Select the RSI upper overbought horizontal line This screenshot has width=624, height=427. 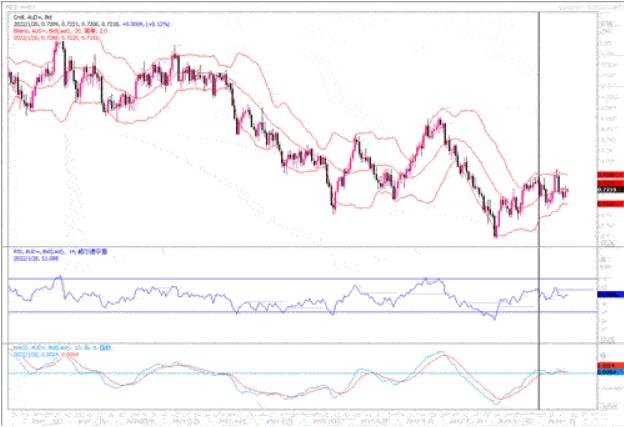tap(300, 278)
